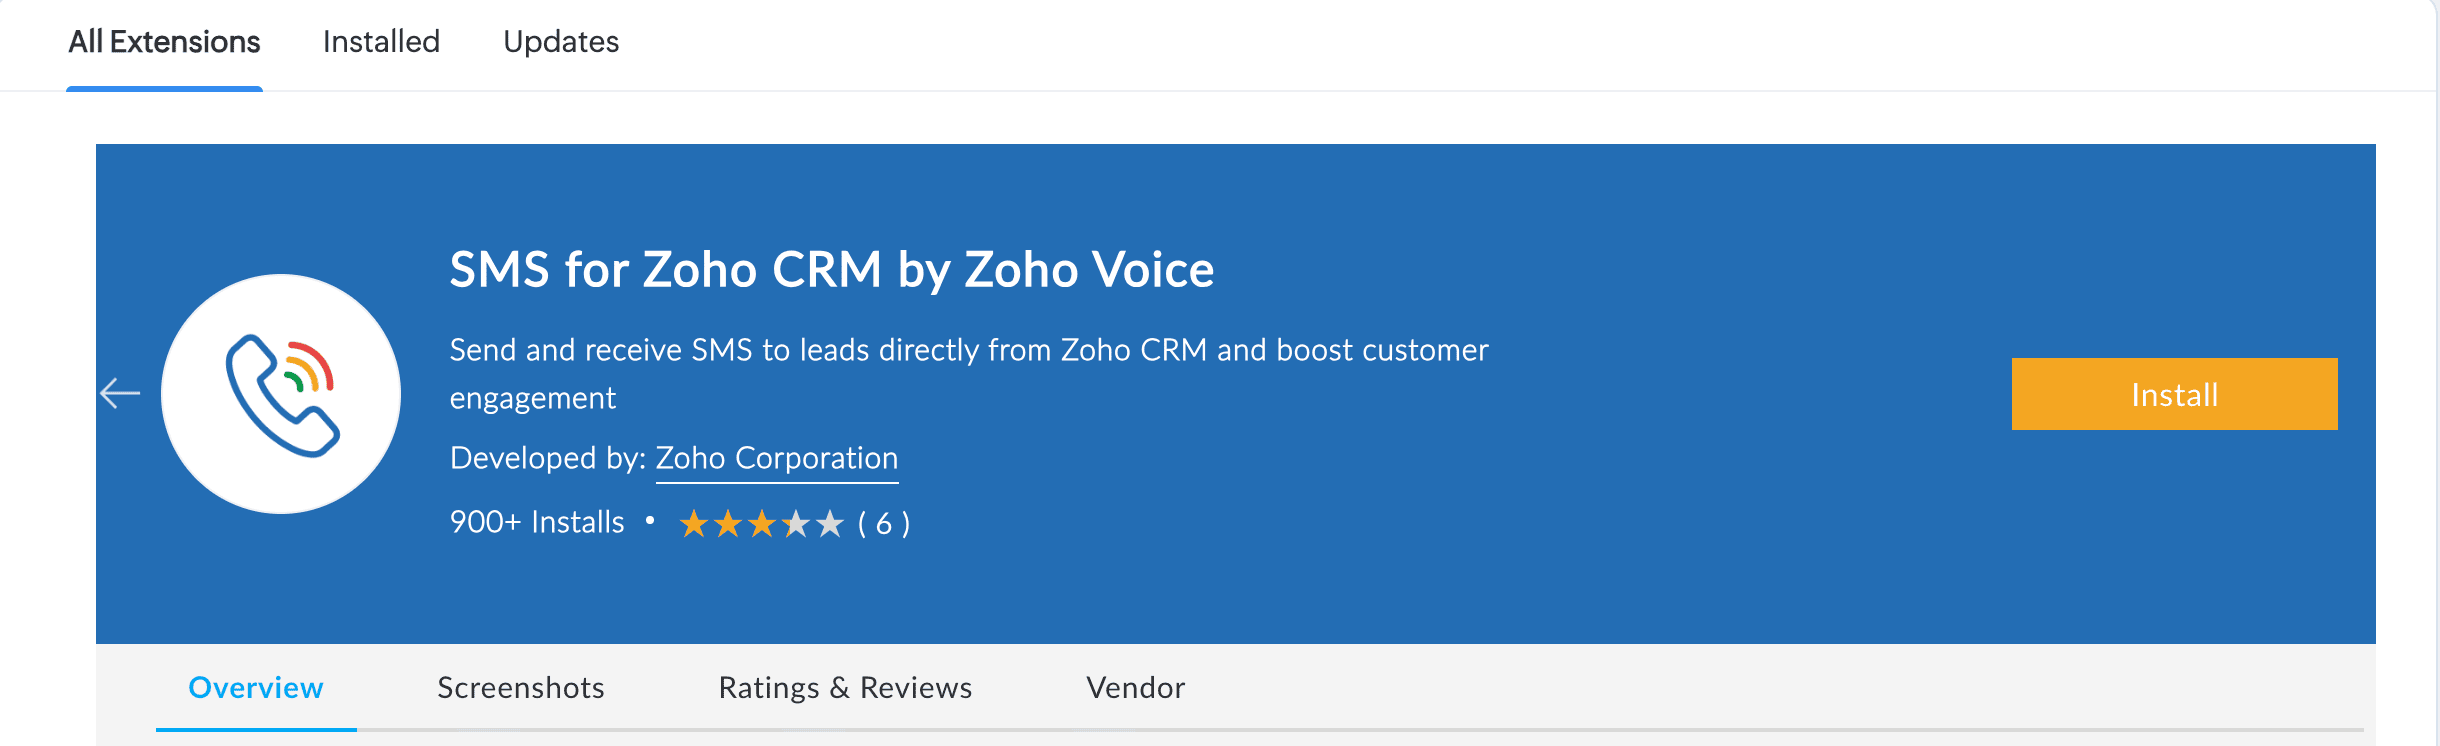2440x746 pixels.
Task: Click the fifth rating star
Action: tap(830, 523)
